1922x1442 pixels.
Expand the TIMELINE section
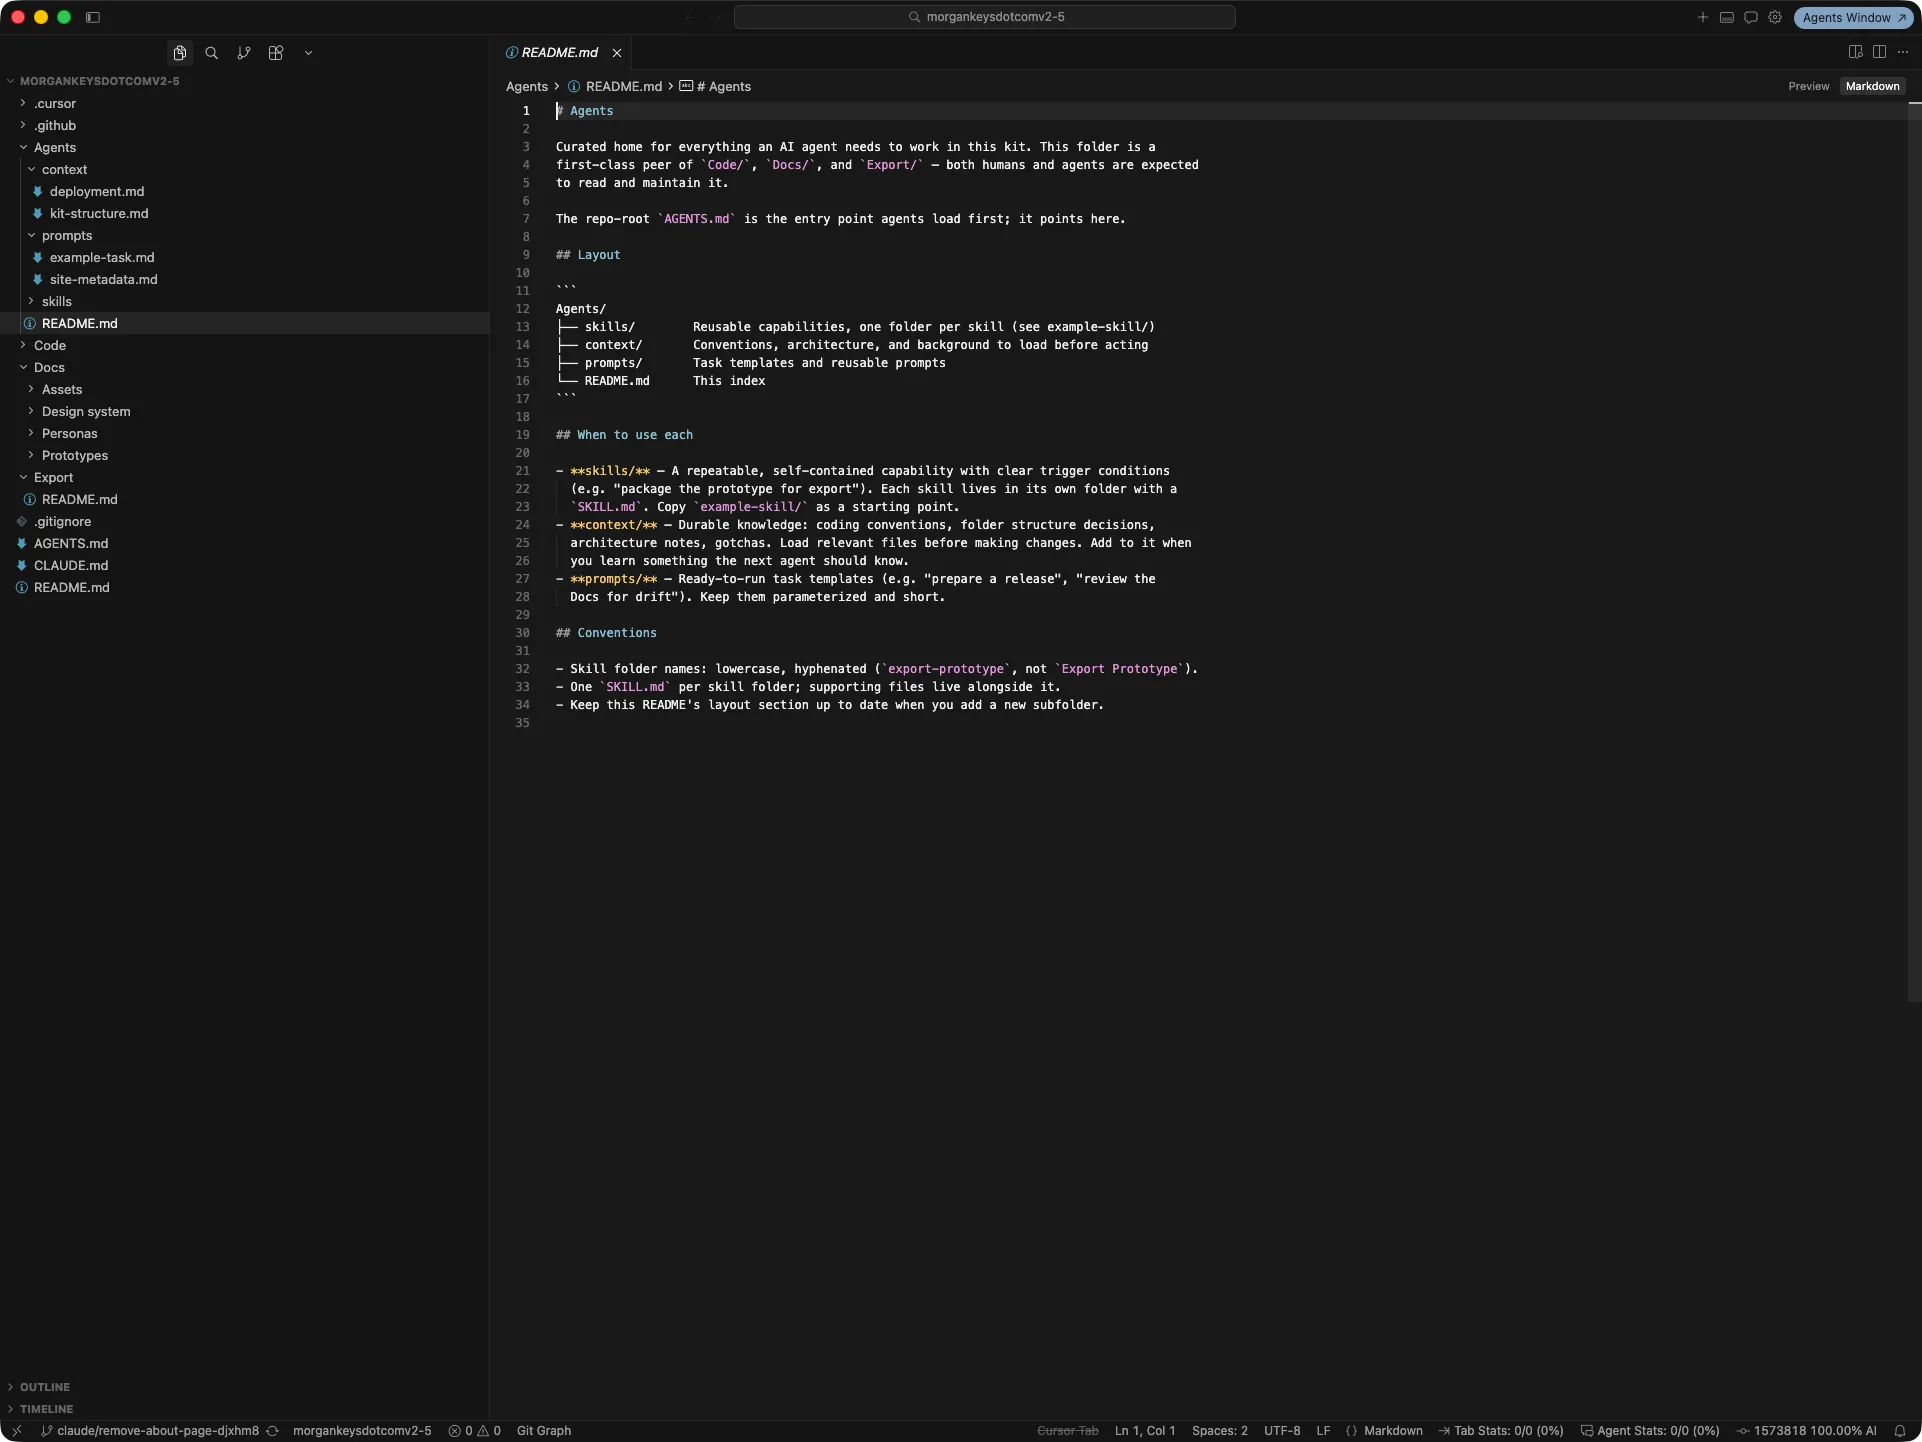[x=46, y=1409]
